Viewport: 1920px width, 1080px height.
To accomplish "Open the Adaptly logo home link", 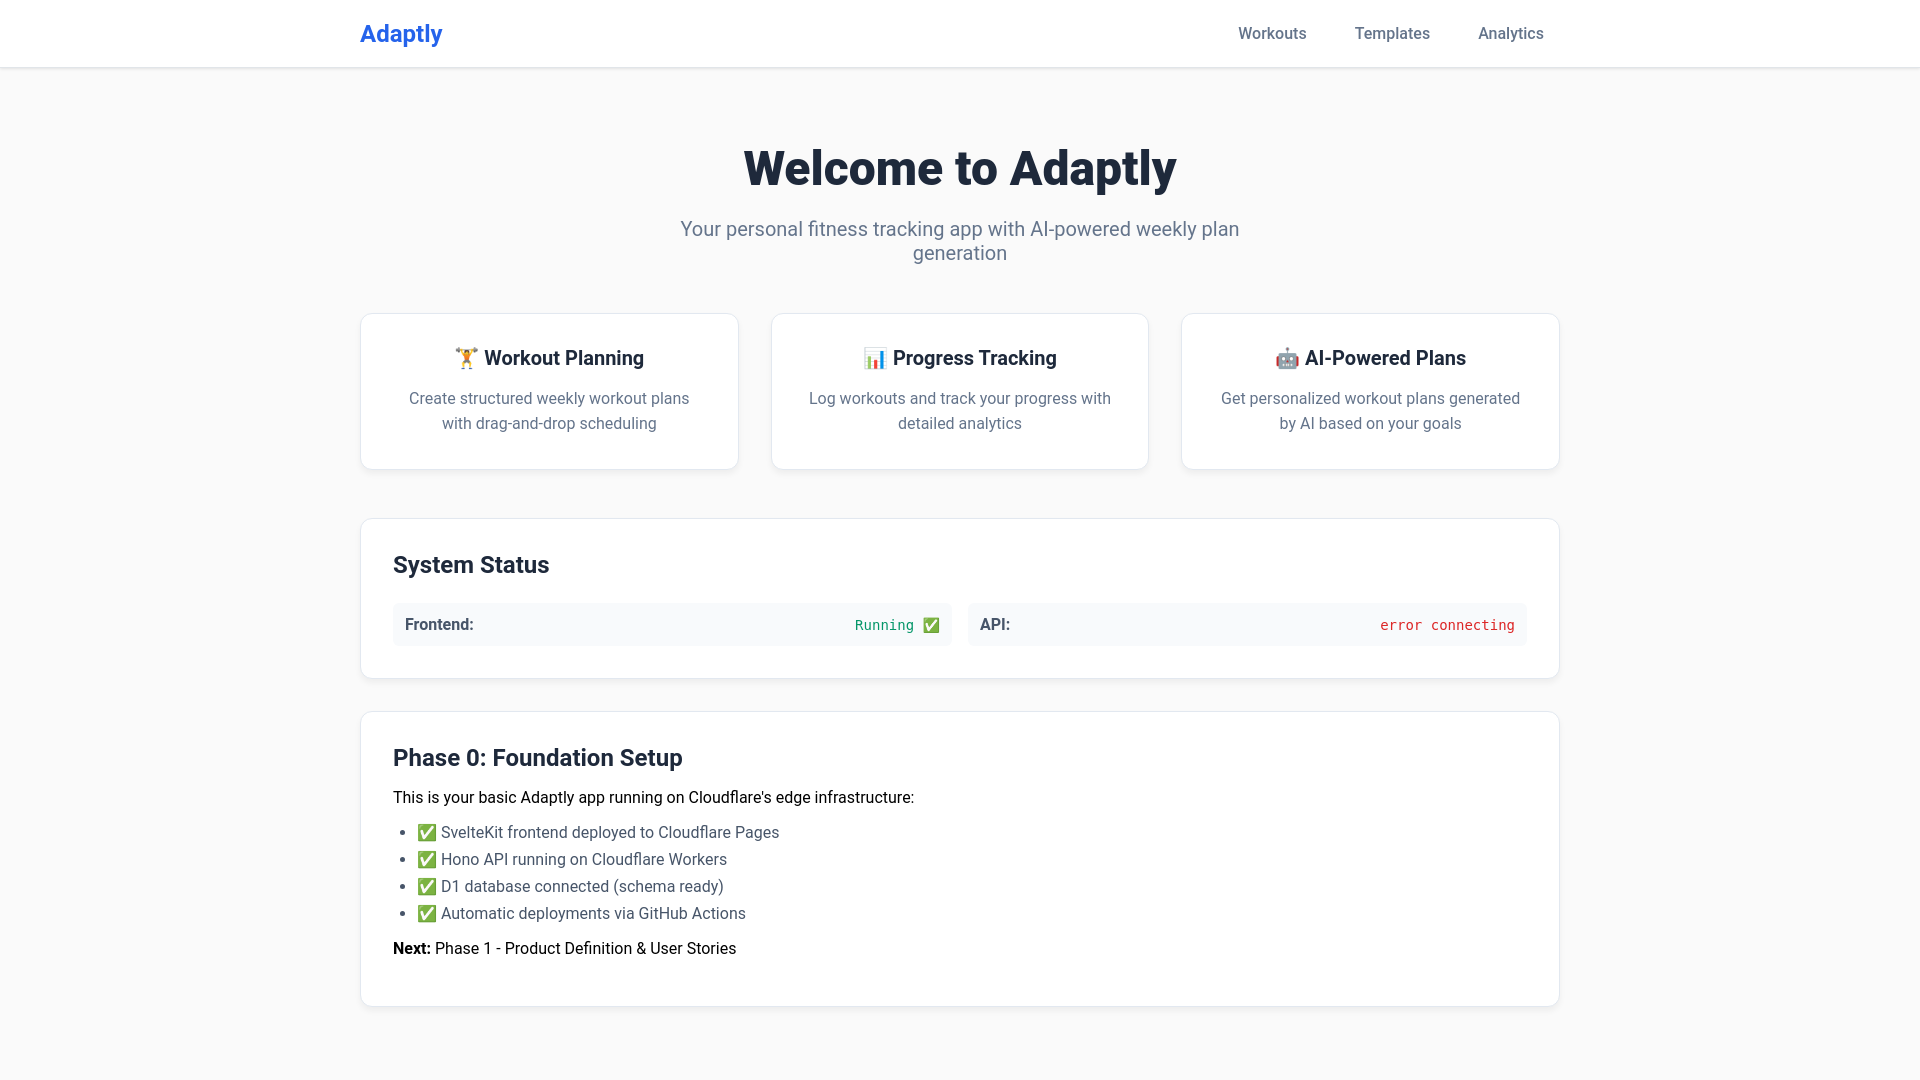I will coord(401,34).
